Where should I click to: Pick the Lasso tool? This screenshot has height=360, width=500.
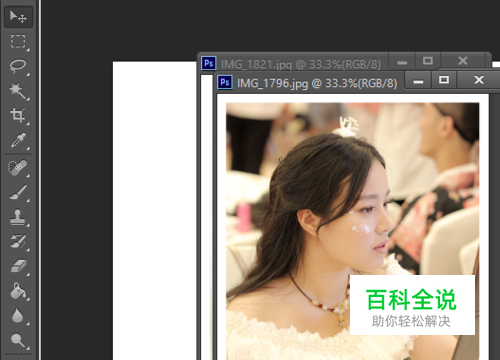[x=18, y=66]
